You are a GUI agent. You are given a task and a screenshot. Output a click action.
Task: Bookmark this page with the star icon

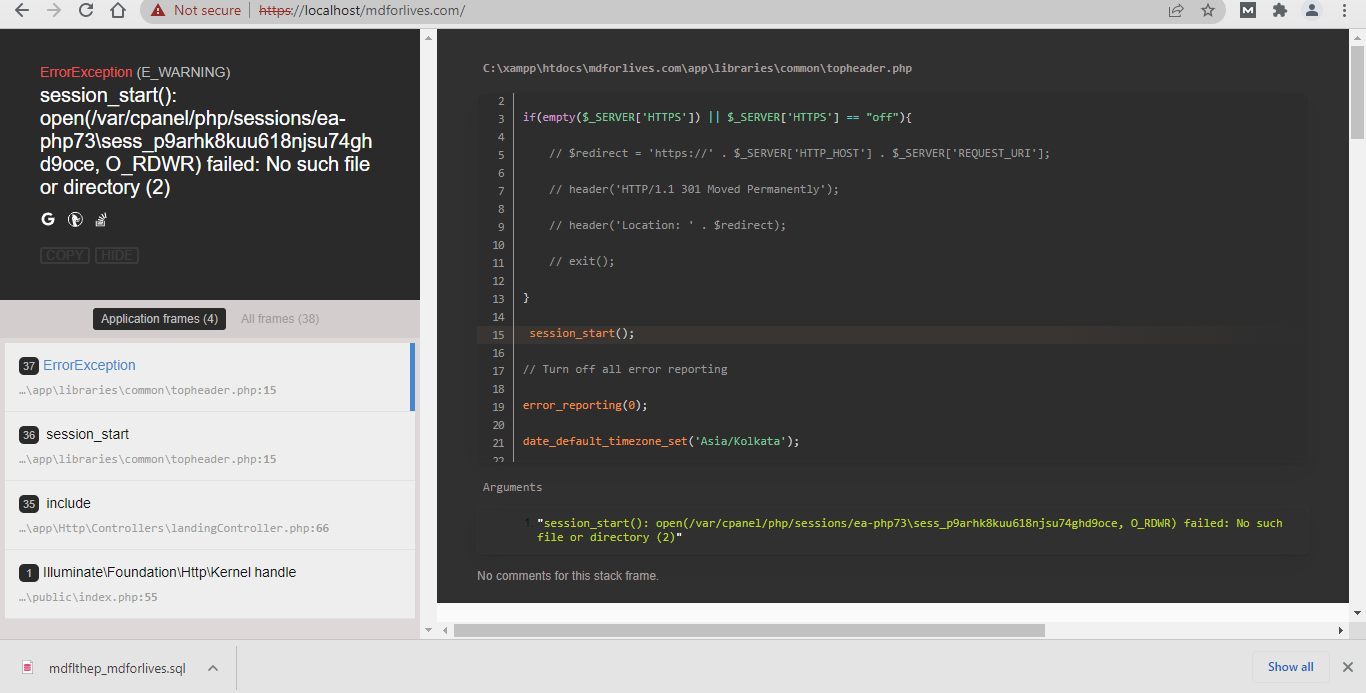pyautogui.click(x=1208, y=10)
